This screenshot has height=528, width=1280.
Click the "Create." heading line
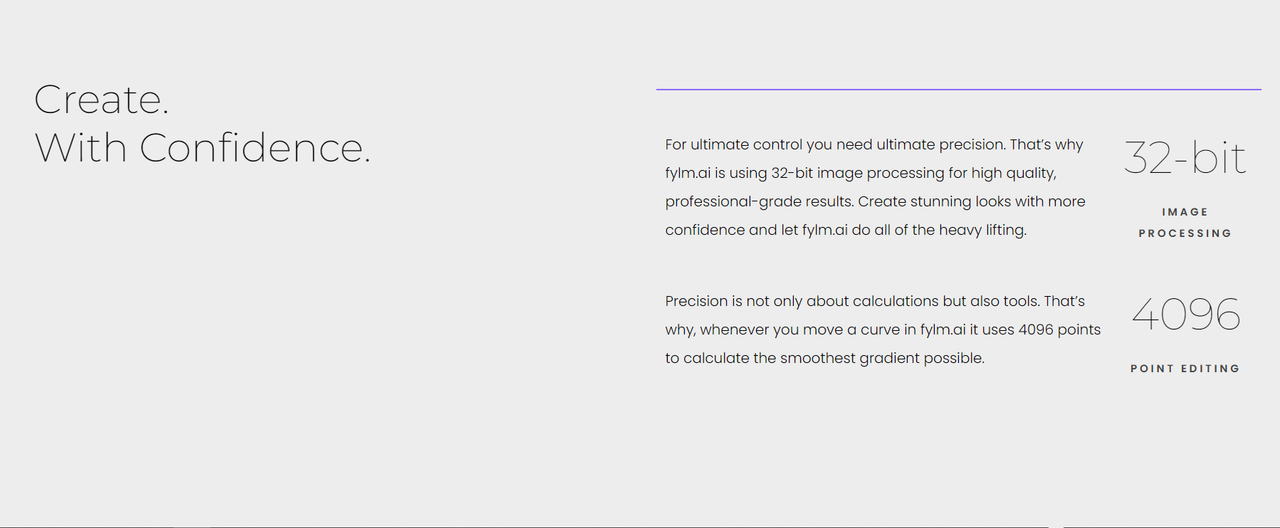click(x=101, y=100)
